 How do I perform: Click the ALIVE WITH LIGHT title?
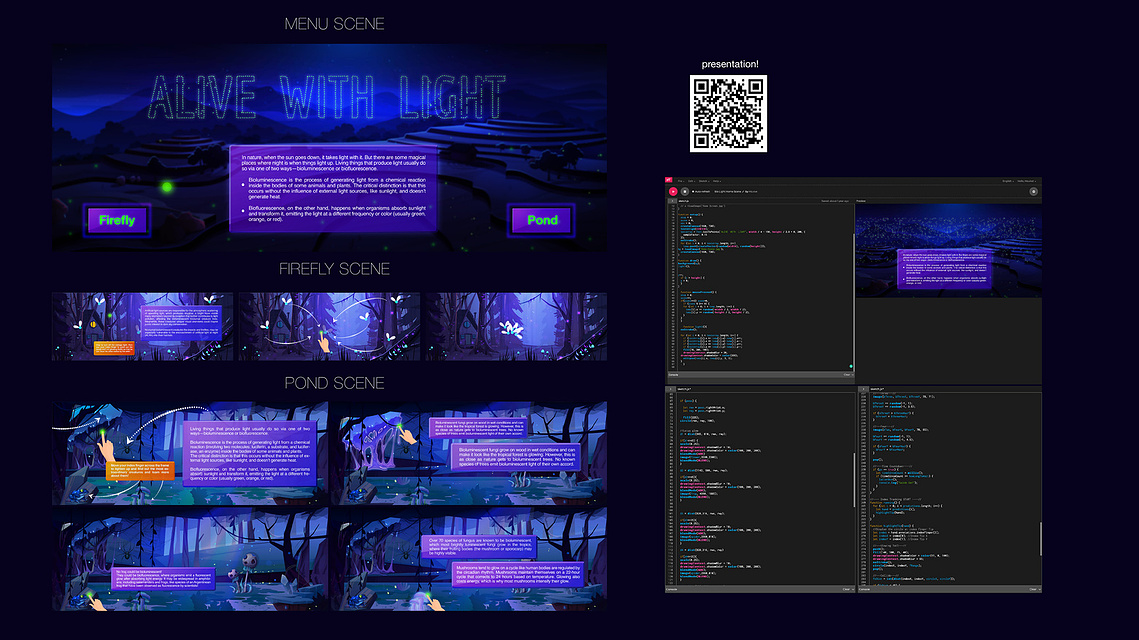pyautogui.click(x=327, y=97)
